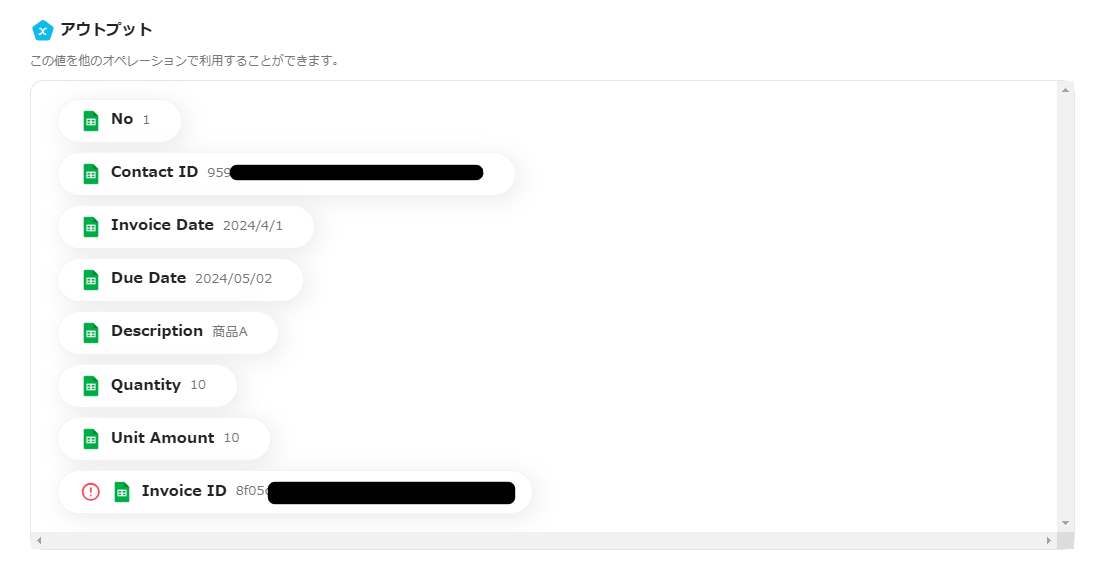Click the sheets icon beside Contact ID
This screenshot has width=1109, height=573.
(x=91, y=174)
